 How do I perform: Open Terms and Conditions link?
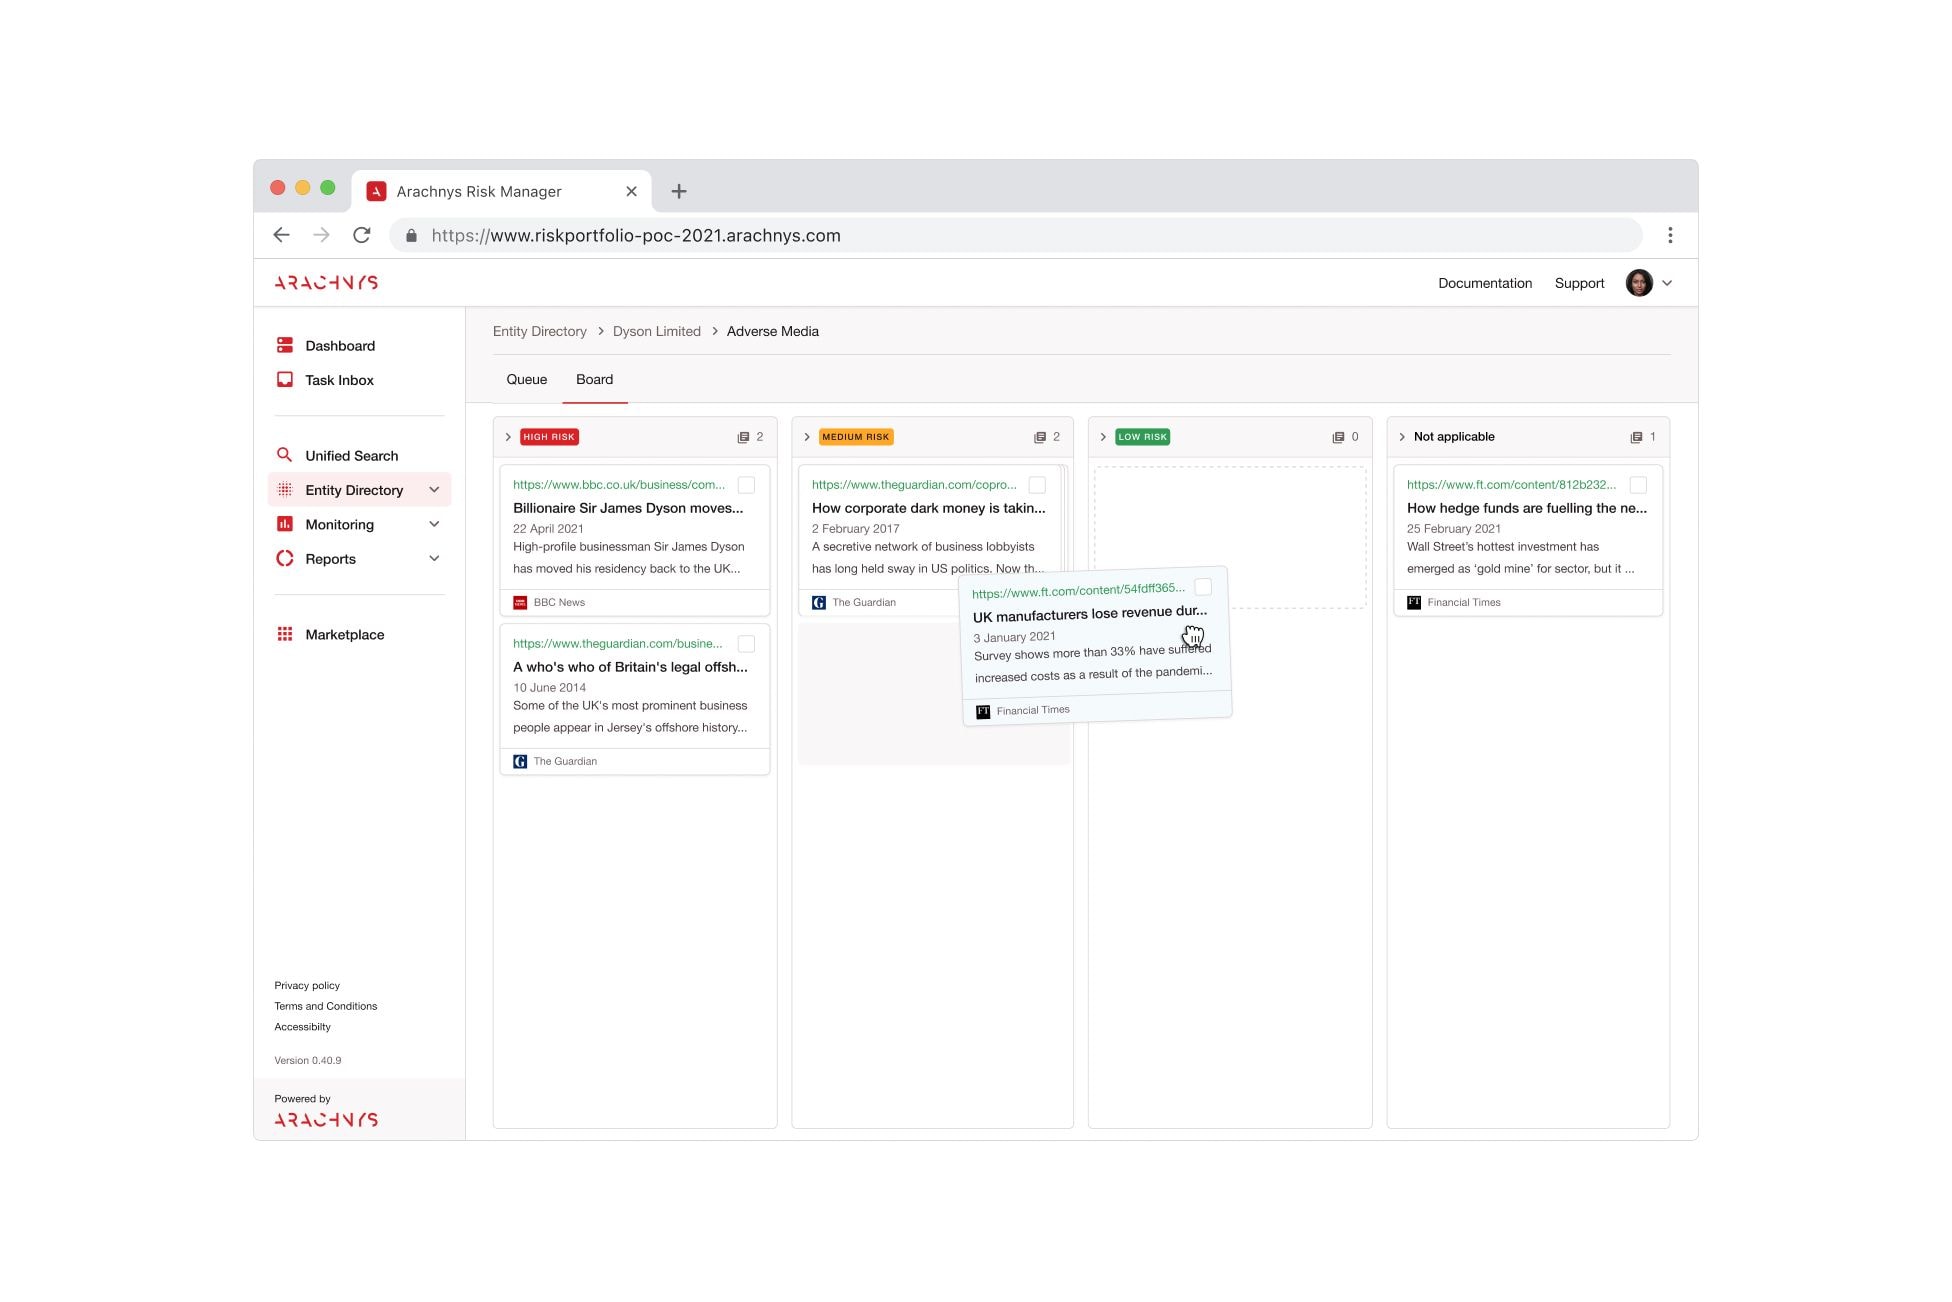point(326,1006)
